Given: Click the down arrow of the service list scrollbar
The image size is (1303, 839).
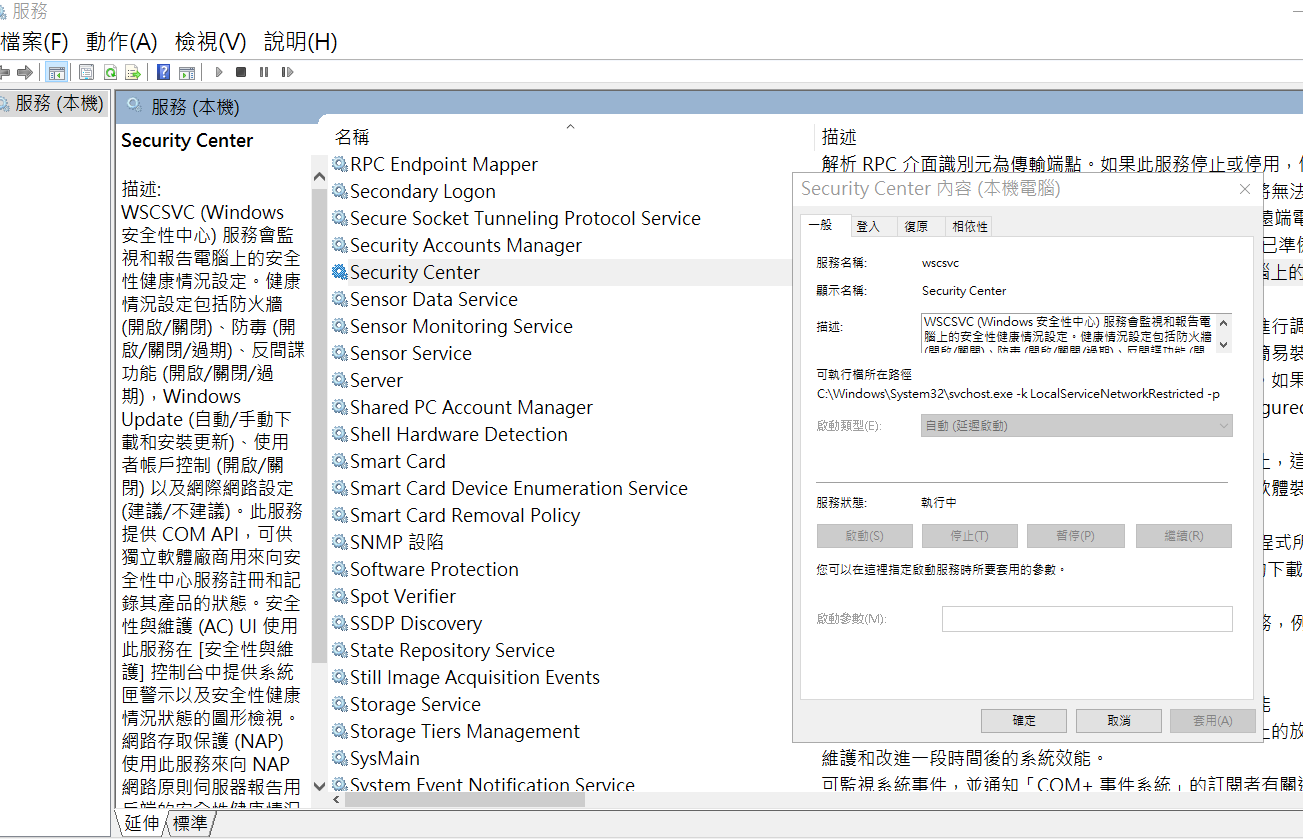Looking at the screenshot, I should (x=319, y=786).
